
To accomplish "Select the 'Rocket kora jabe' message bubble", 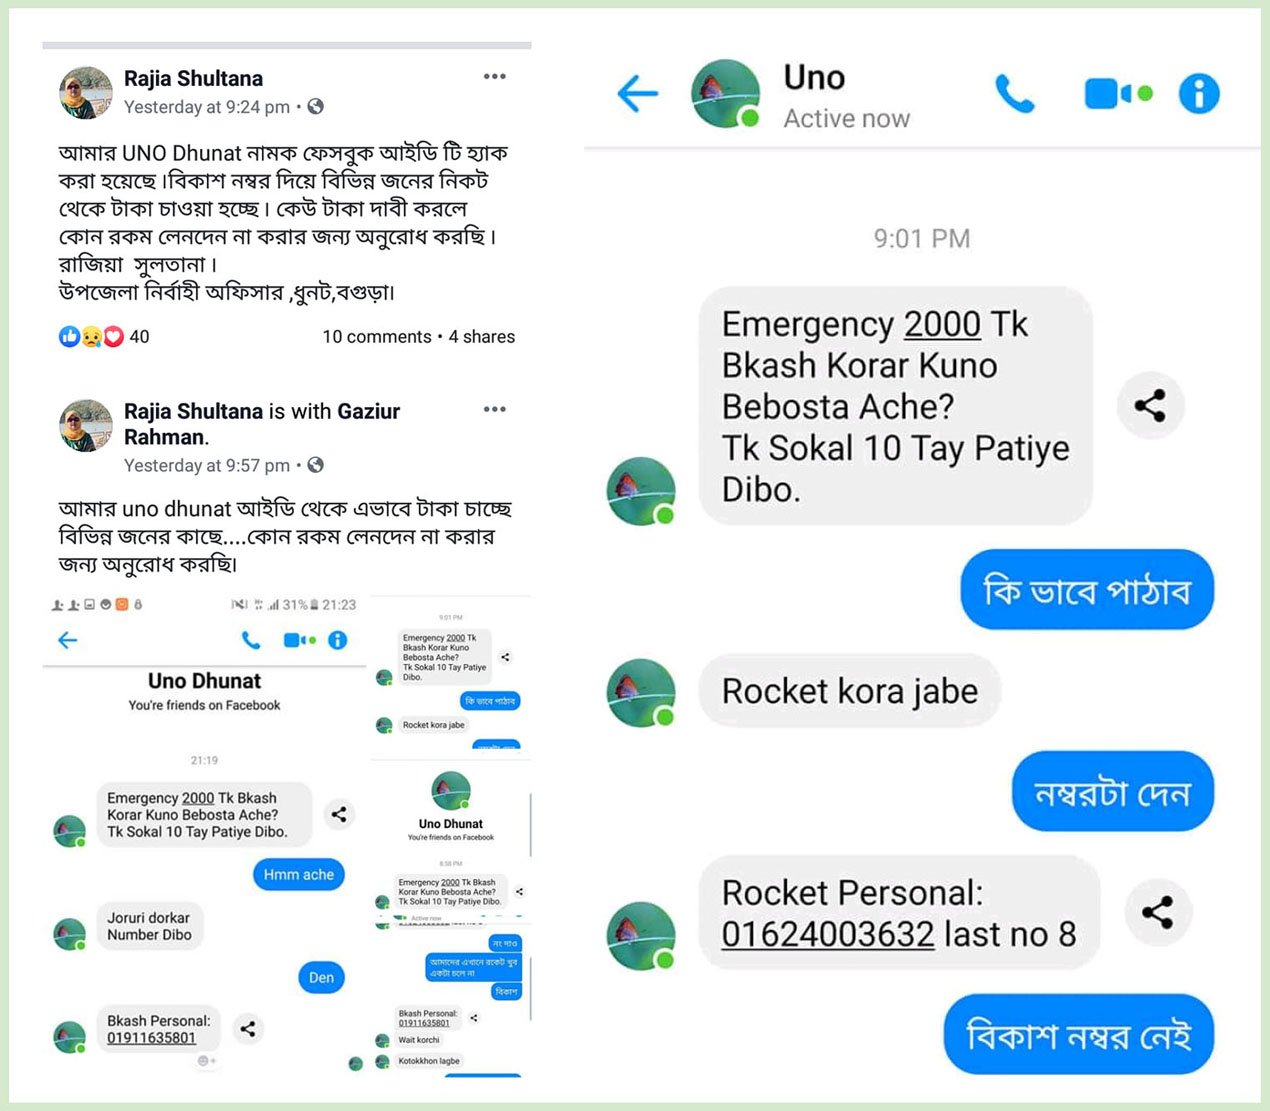I will (x=849, y=691).
